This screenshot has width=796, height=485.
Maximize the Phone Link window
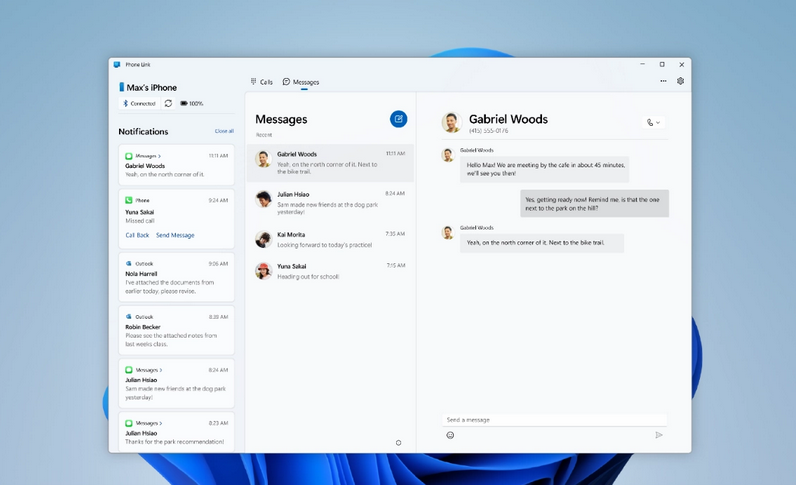(x=662, y=64)
